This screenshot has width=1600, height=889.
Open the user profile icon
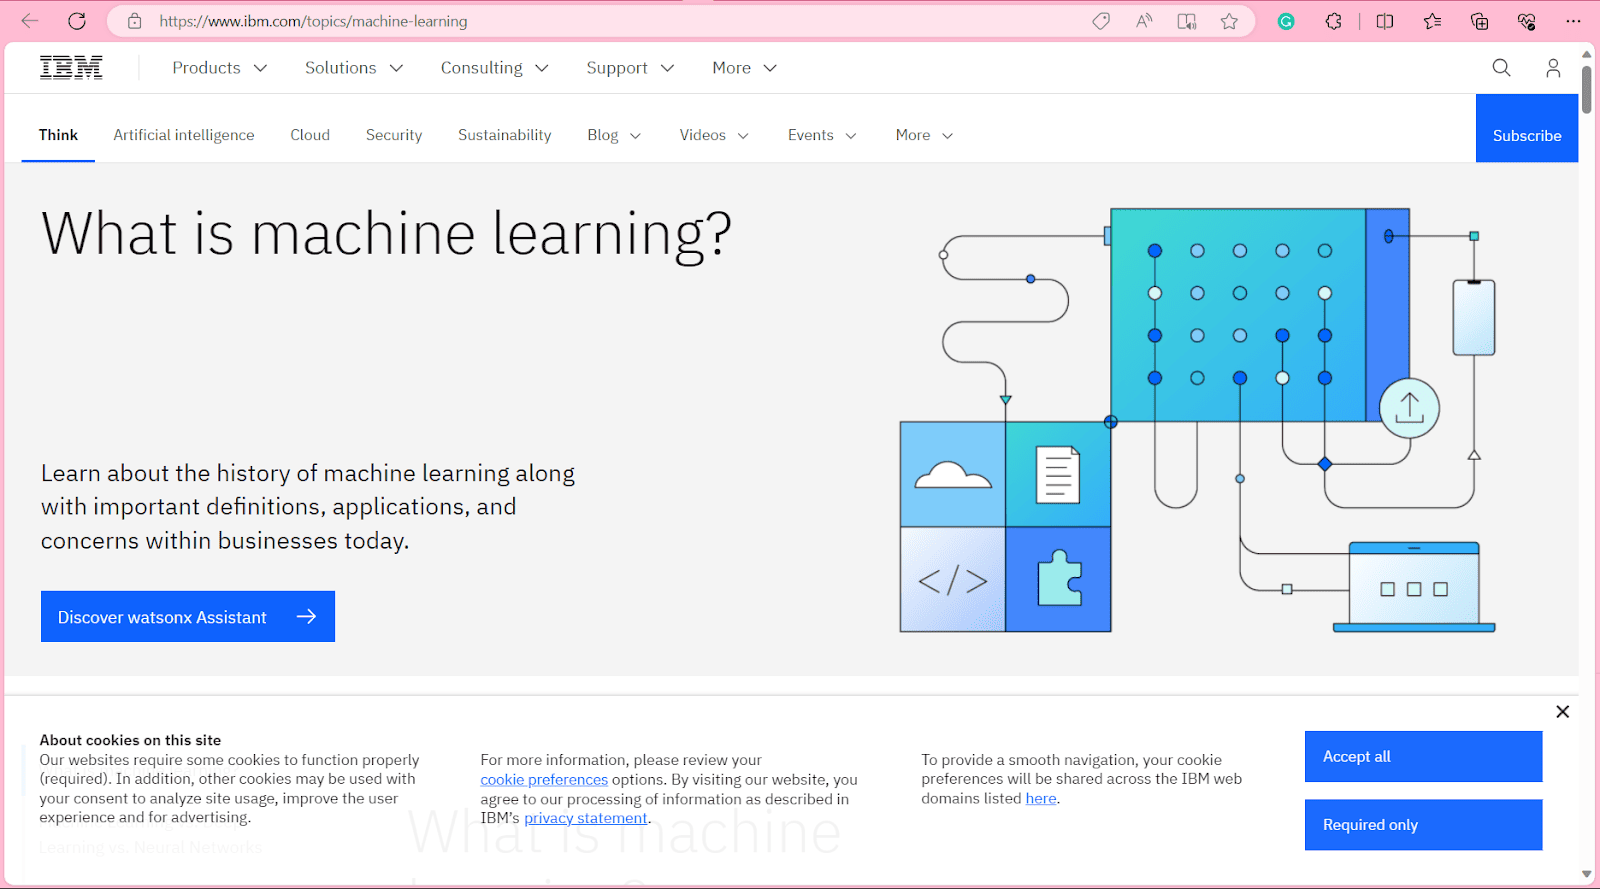[1553, 68]
